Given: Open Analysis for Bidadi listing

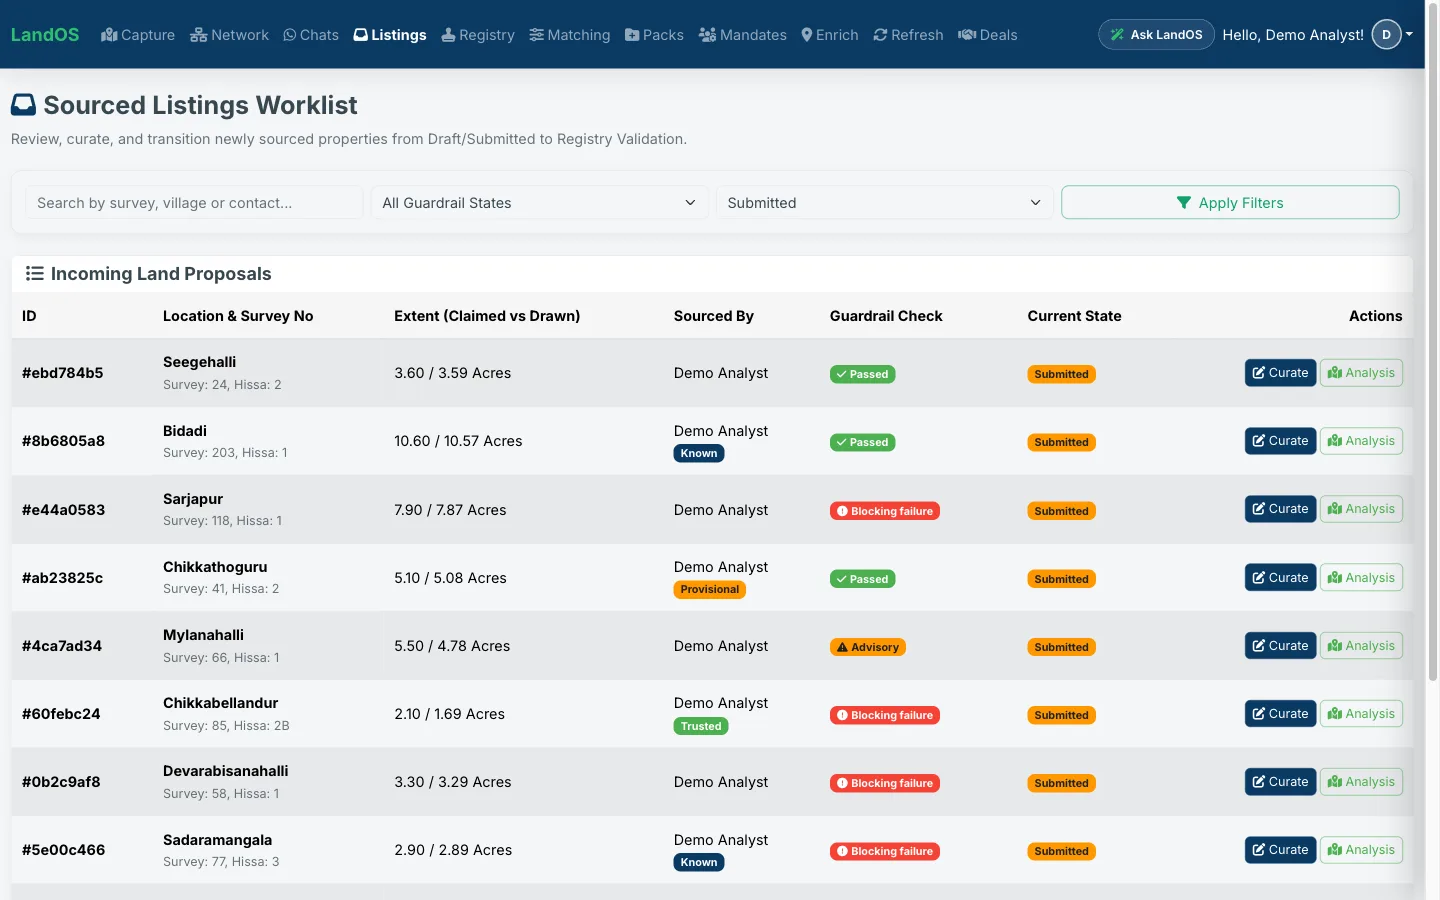Looking at the screenshot, I should pos(1361,441).
